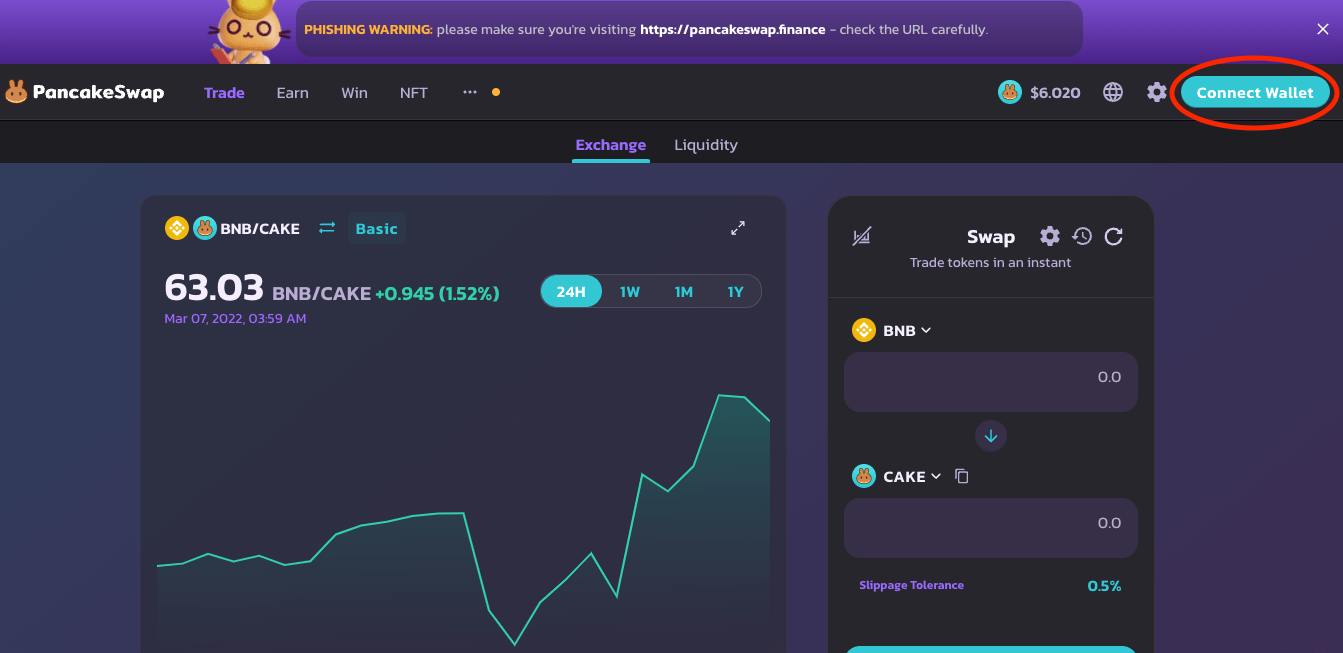The height and width of the screenshot is (653, 1343).
Task: Click the $6.020 CAKE price
Action: point(1055,93)
